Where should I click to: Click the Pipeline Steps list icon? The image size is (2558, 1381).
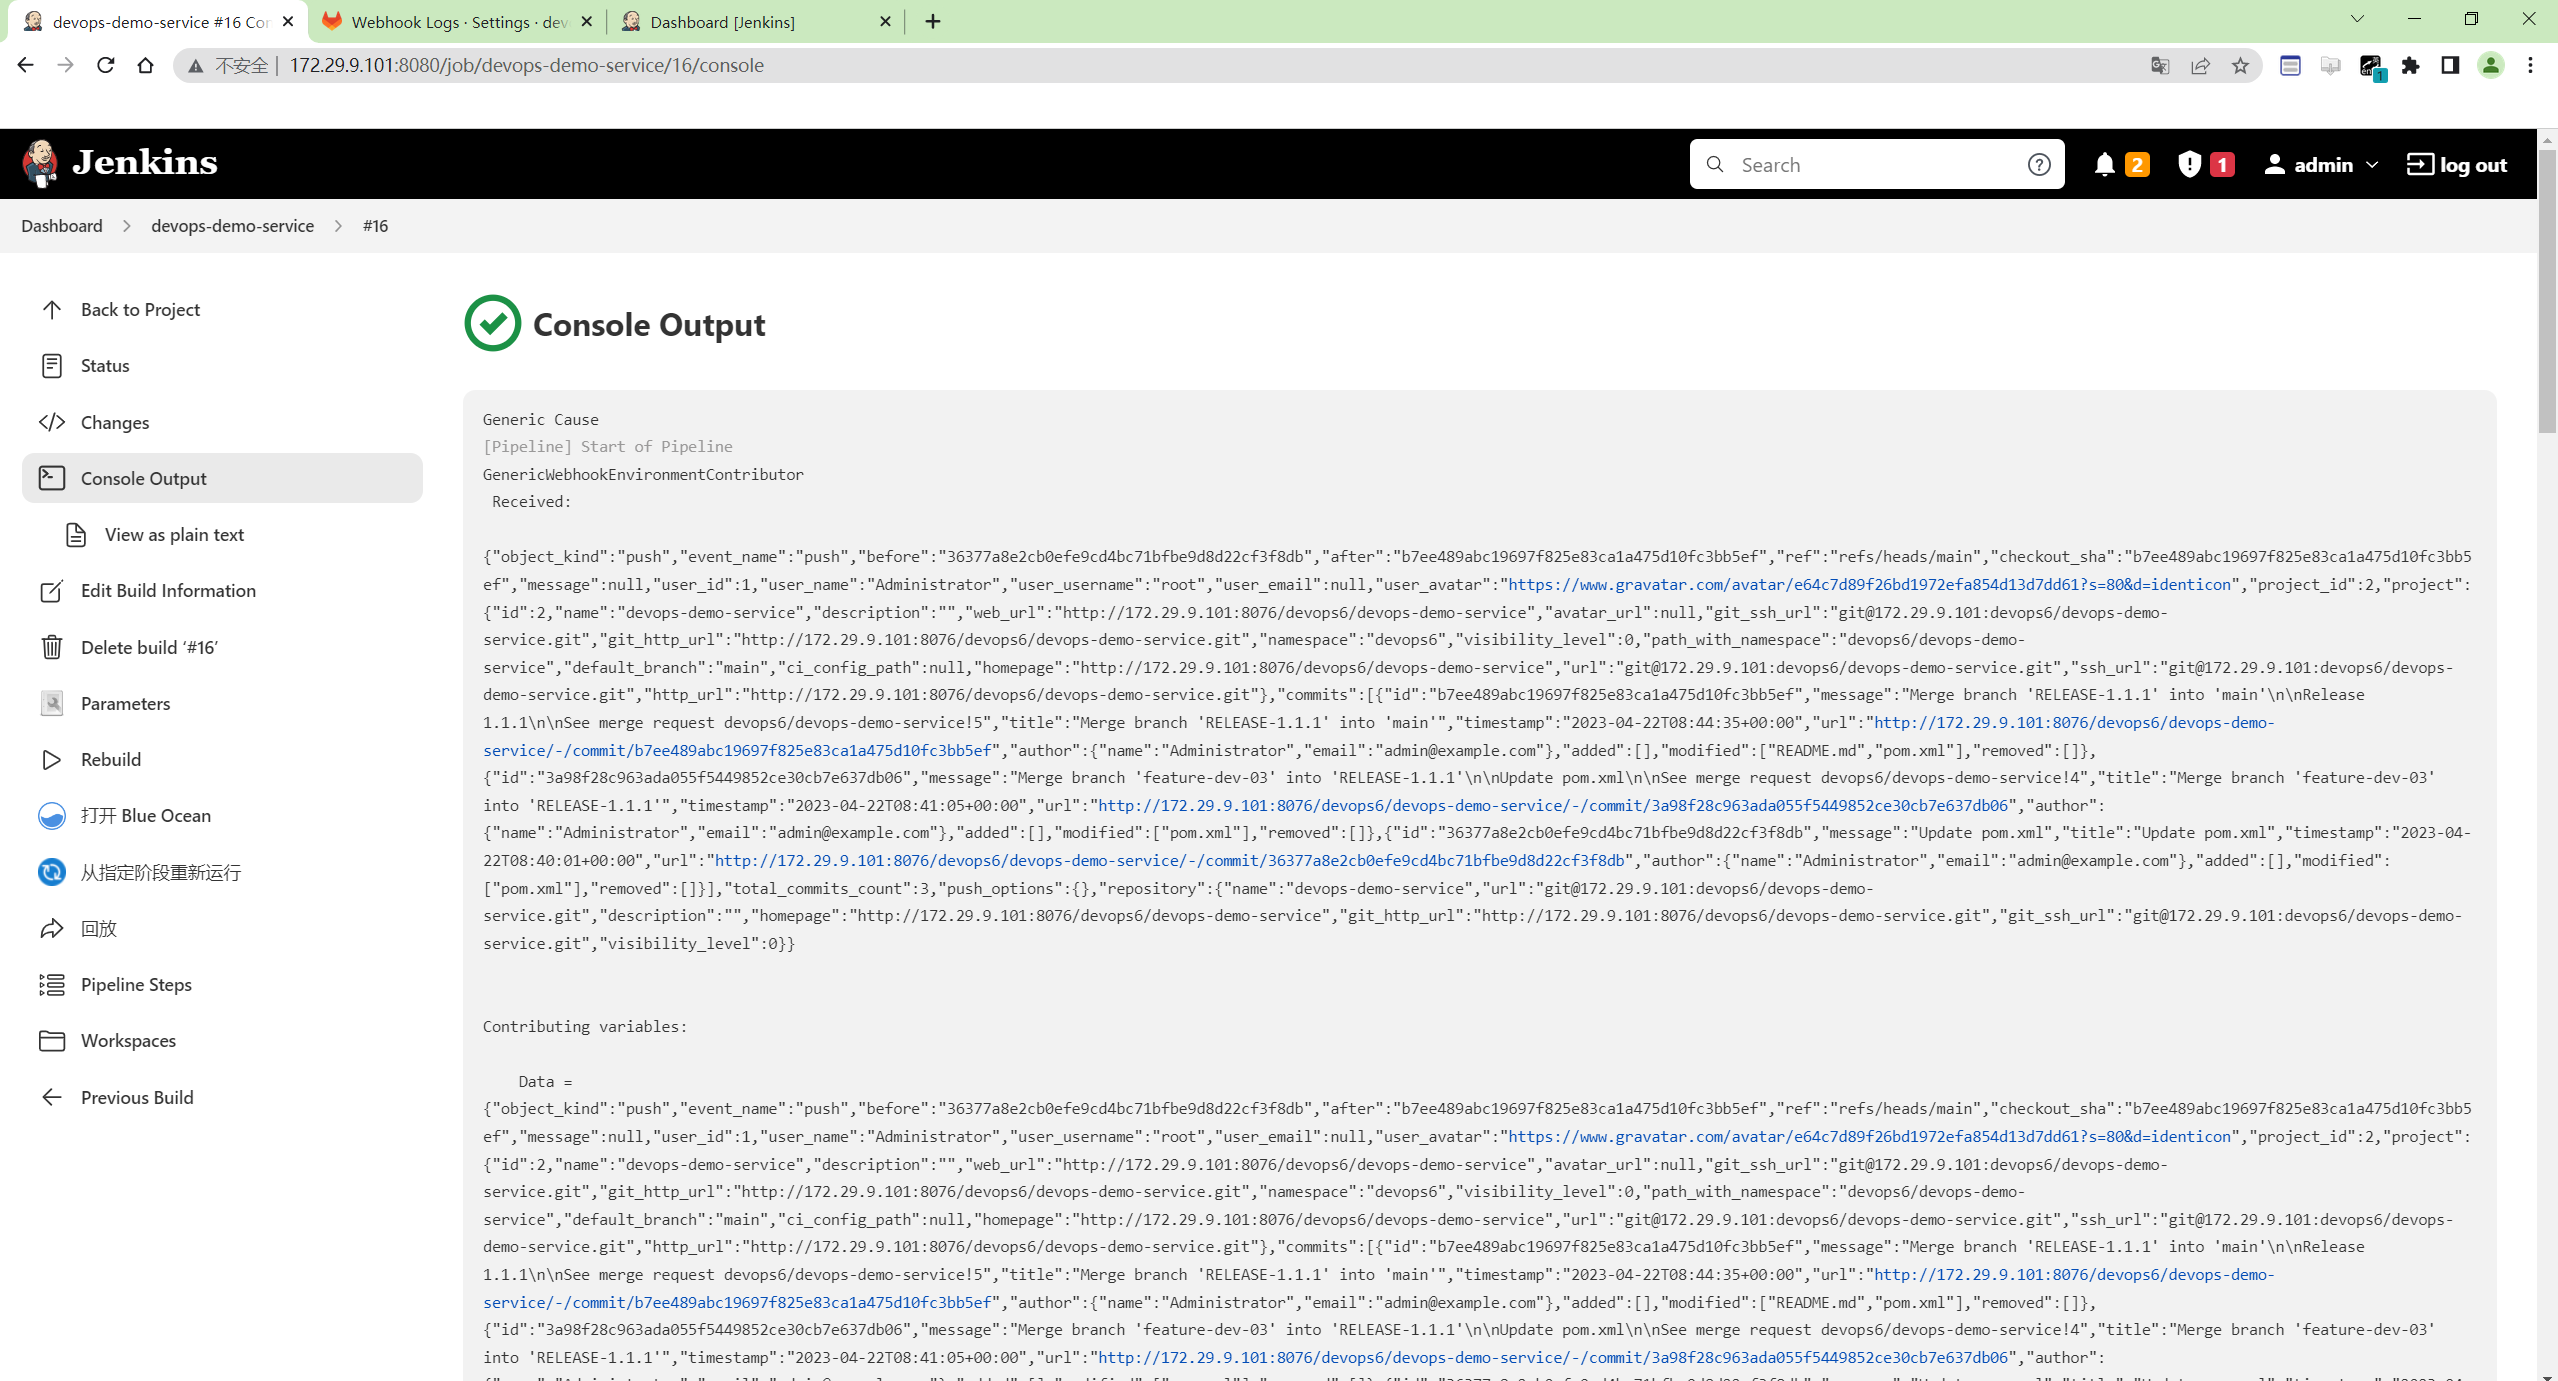(52, 985)
